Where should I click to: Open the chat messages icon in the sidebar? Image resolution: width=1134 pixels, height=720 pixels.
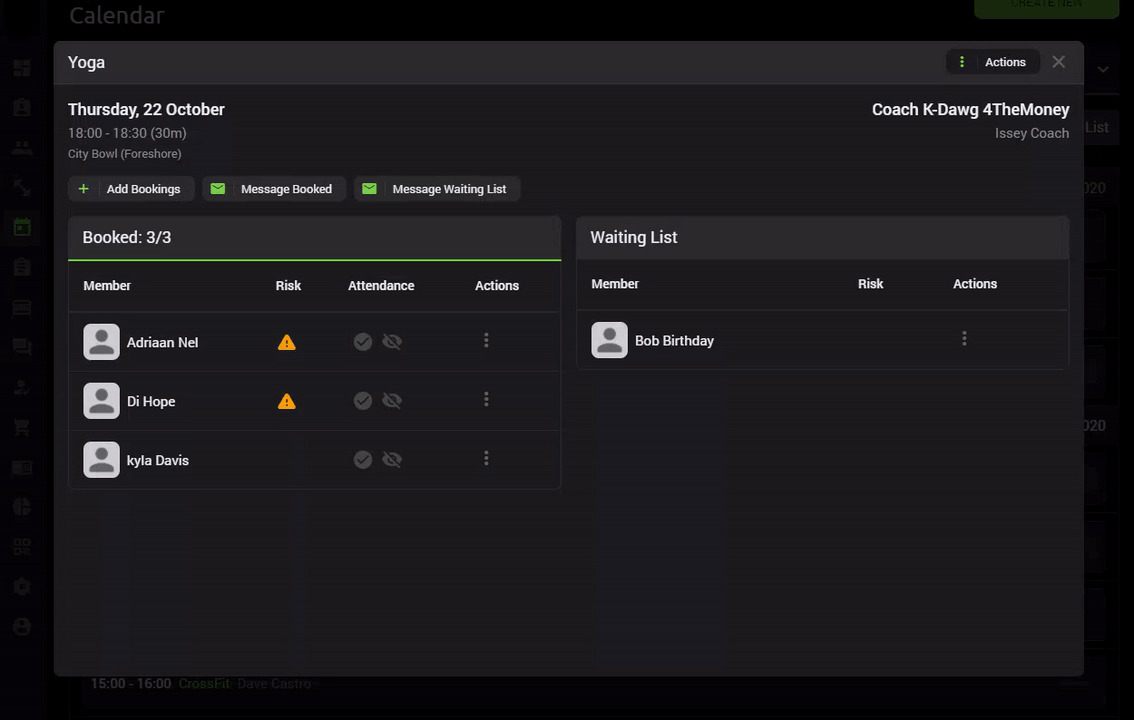pos(22,347)
